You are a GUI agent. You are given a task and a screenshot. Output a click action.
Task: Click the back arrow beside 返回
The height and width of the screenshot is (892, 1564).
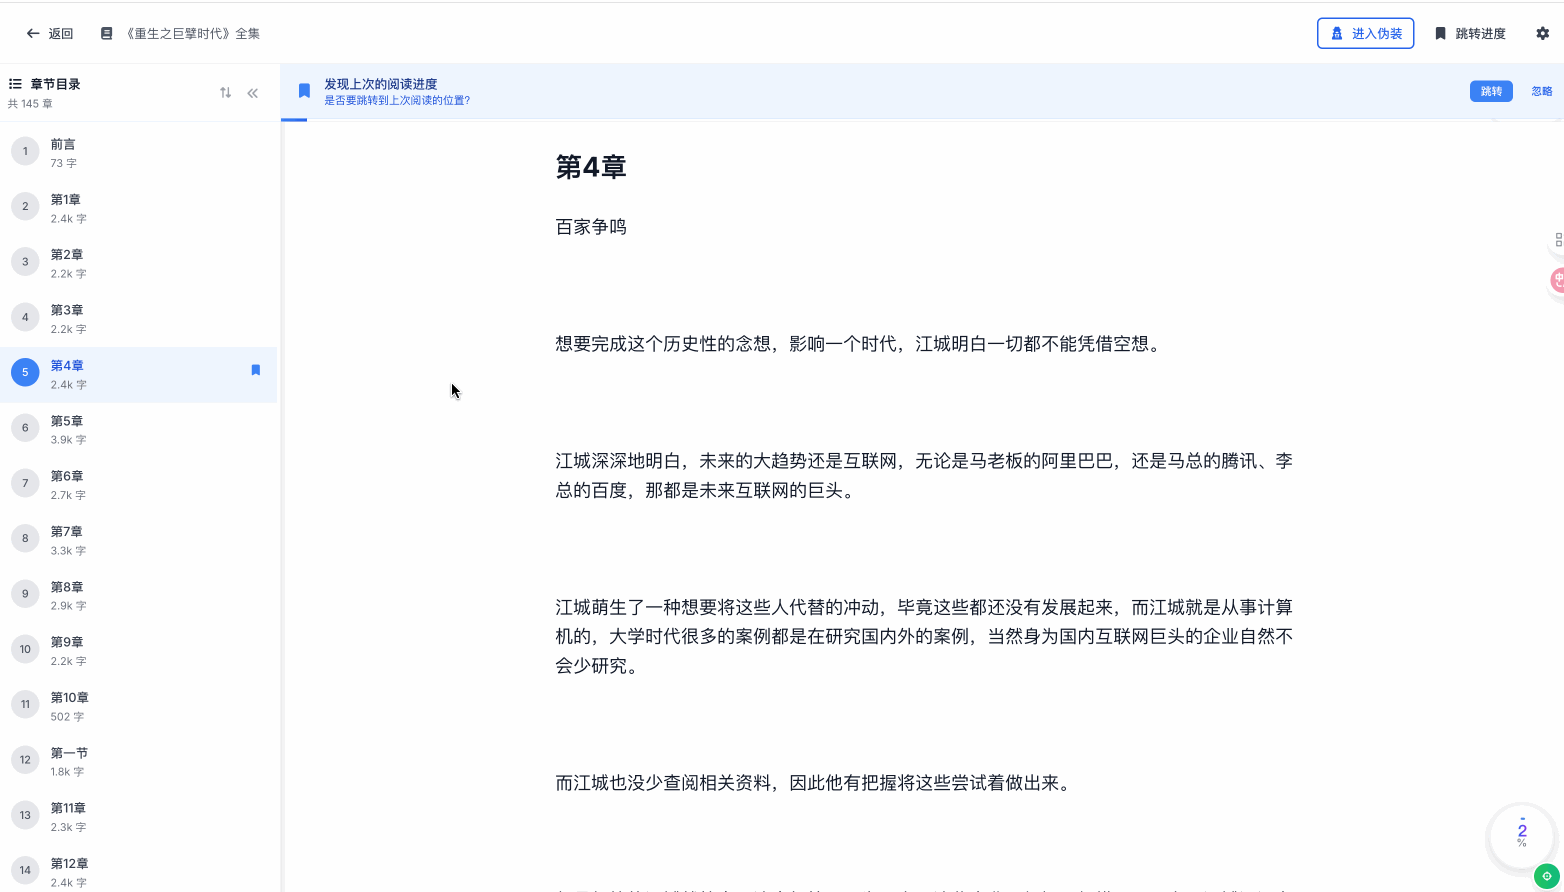(31, 33)
